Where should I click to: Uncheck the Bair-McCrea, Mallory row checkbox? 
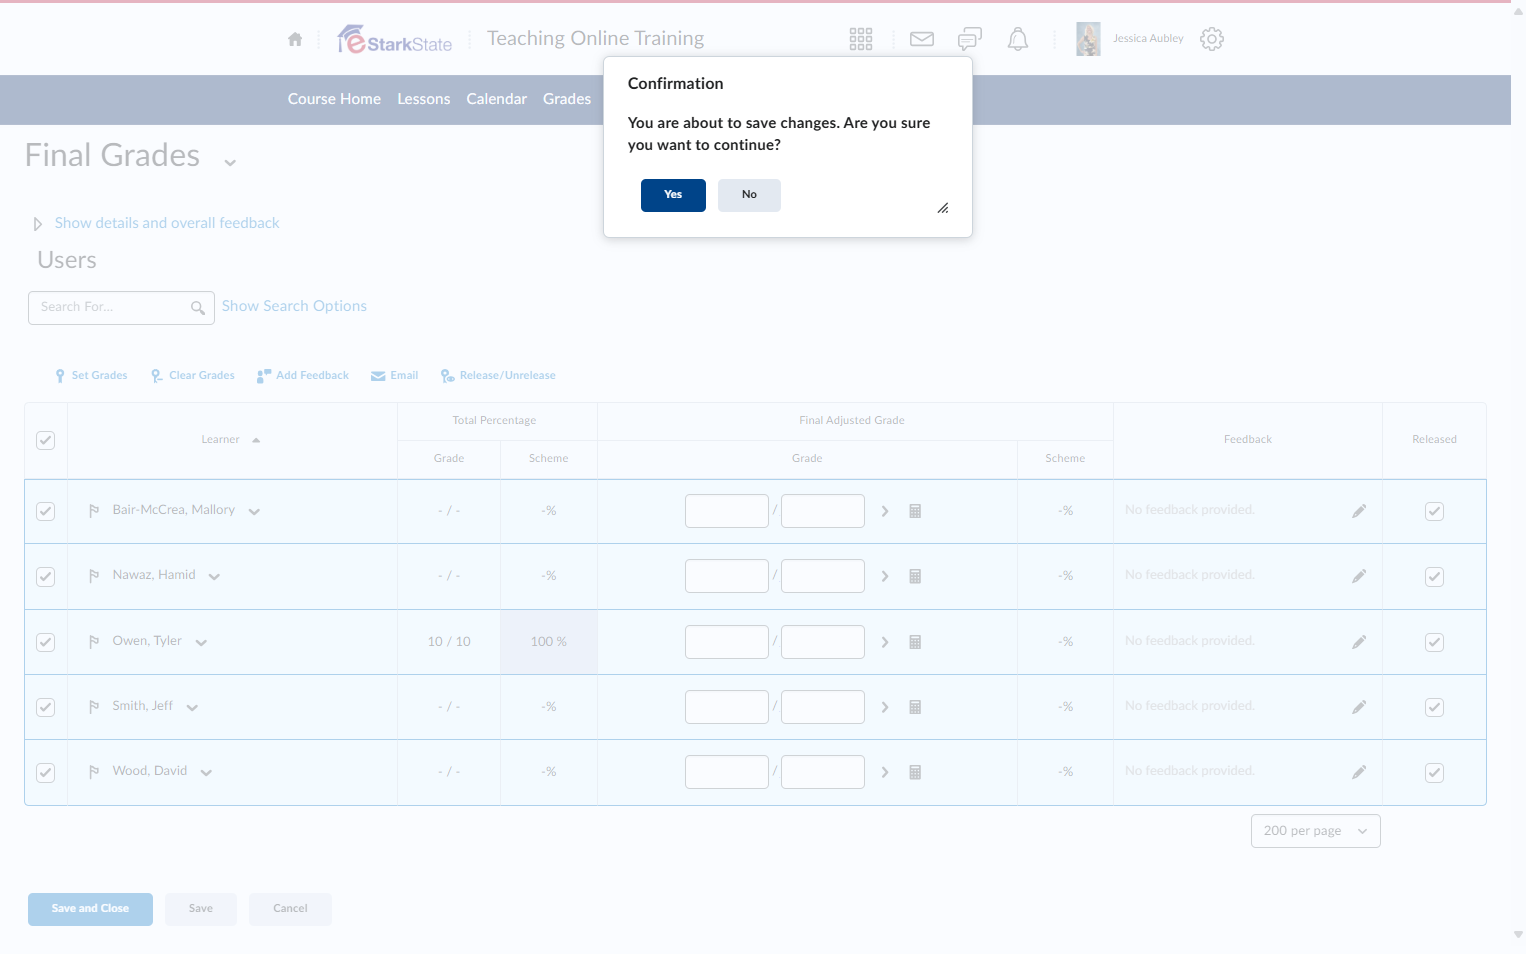coord(45,511)
